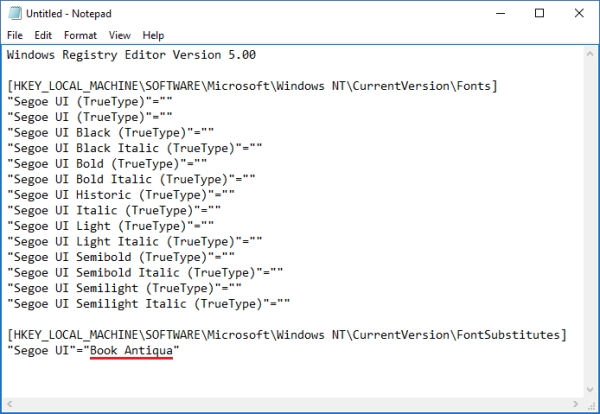The image size is (600, 414).
Task: Click the horizontal scrollbar left arrow
Action: (10, 404)
